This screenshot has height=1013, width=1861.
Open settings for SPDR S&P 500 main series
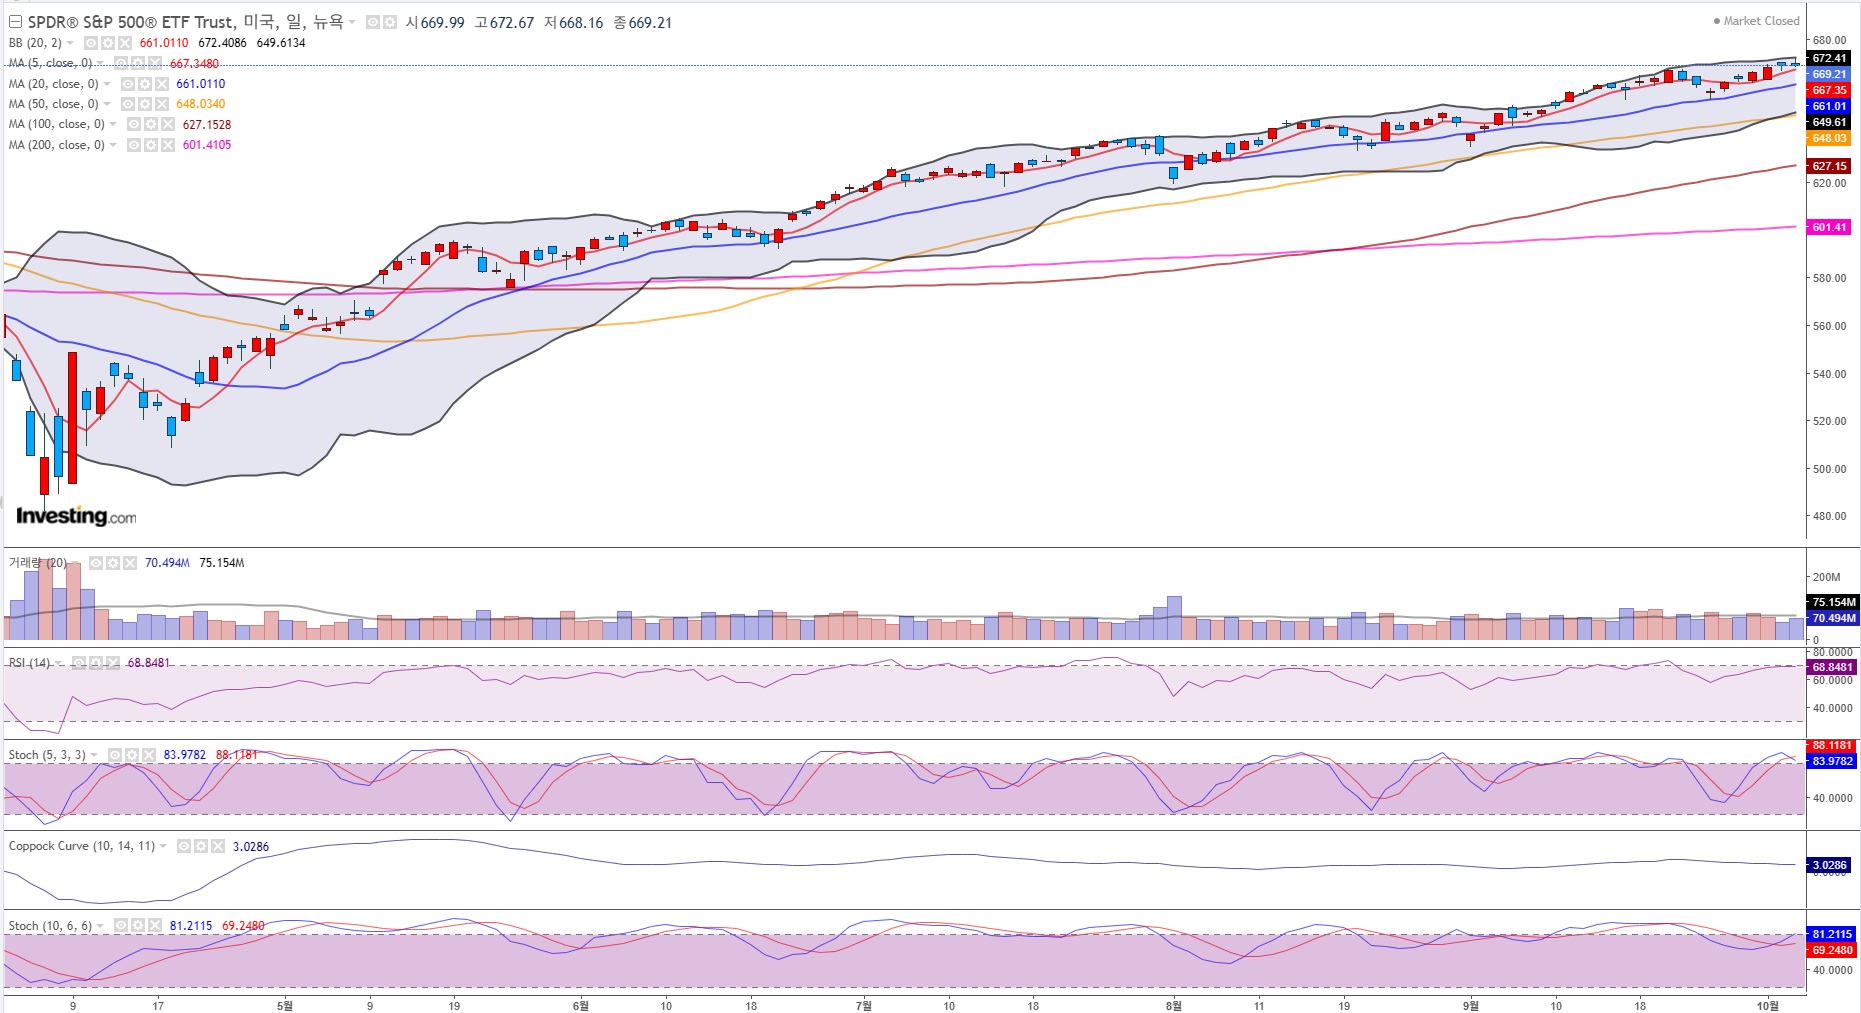pos(389,22)
